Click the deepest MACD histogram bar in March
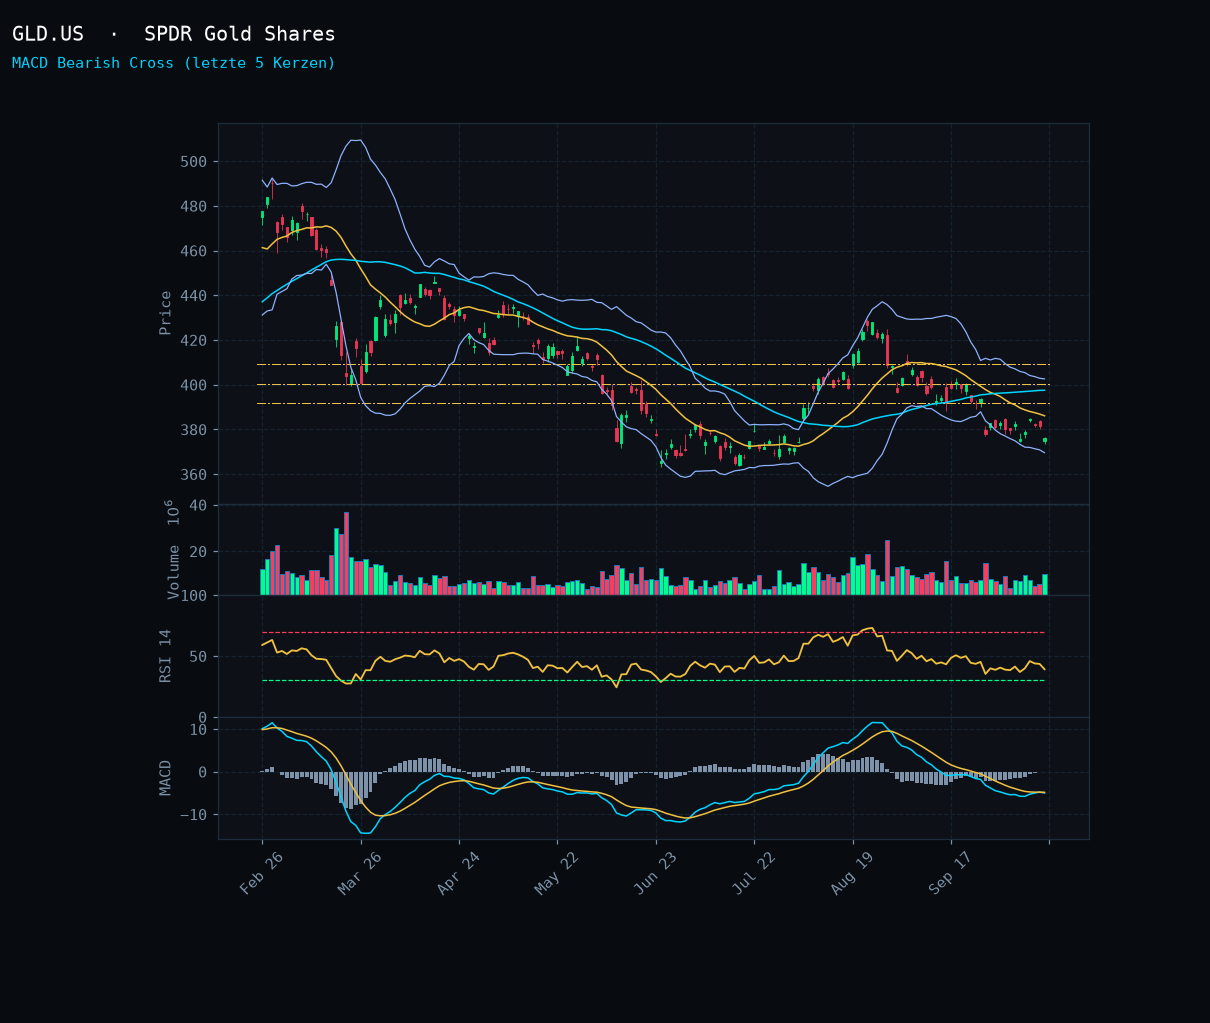 click(351, 790)
